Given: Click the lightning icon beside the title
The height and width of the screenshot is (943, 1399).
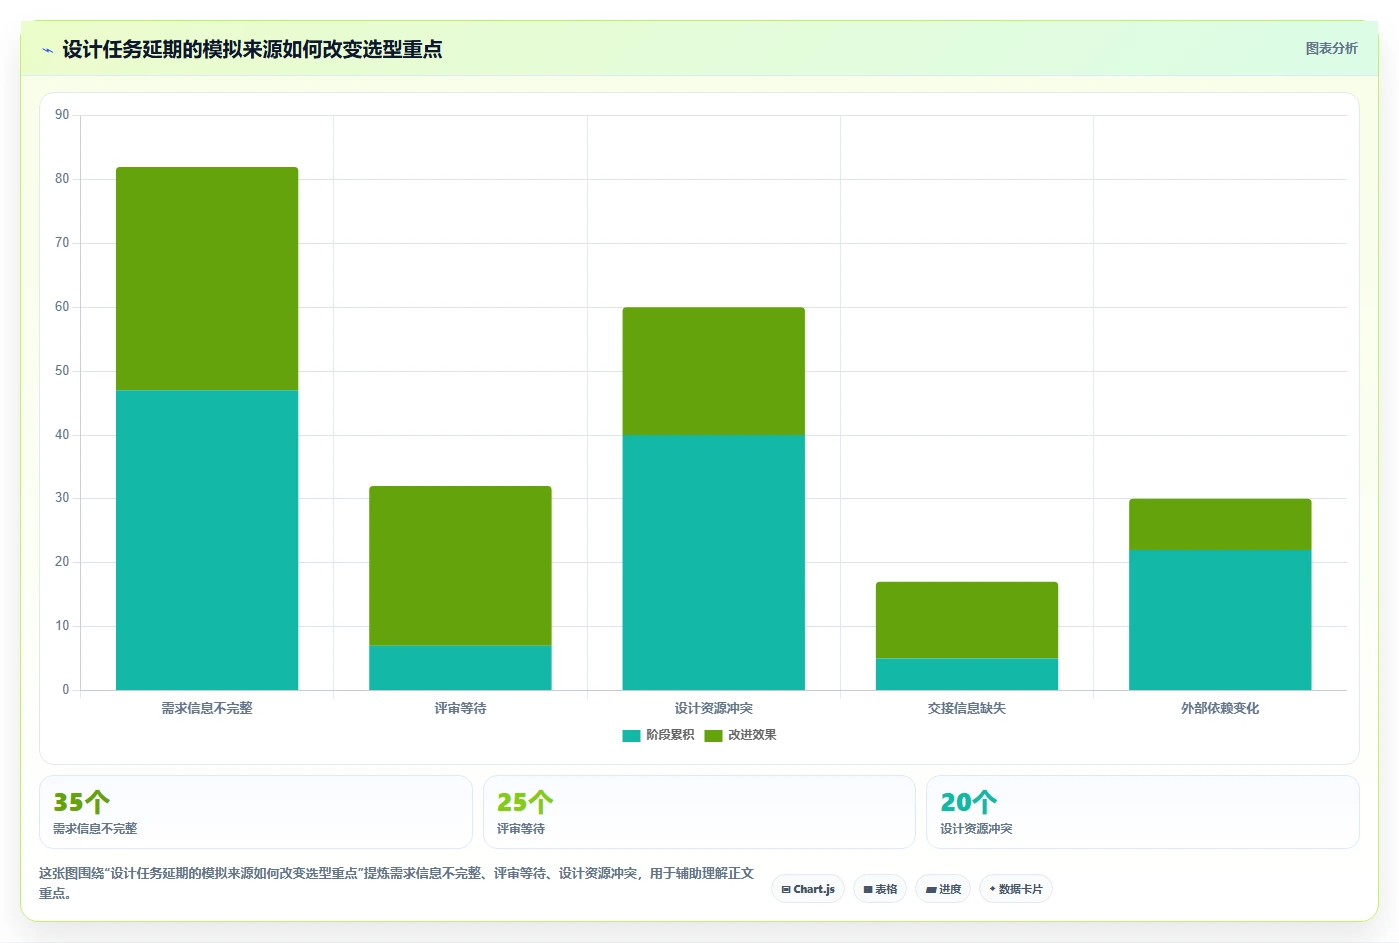Looking at the screenshot, I should tap(47, 50).
